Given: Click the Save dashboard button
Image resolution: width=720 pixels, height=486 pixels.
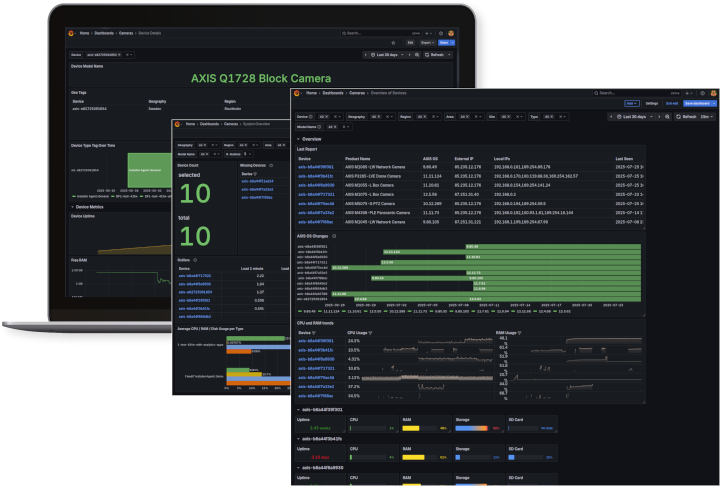Looking at the screenshot, I should (699, 103).
